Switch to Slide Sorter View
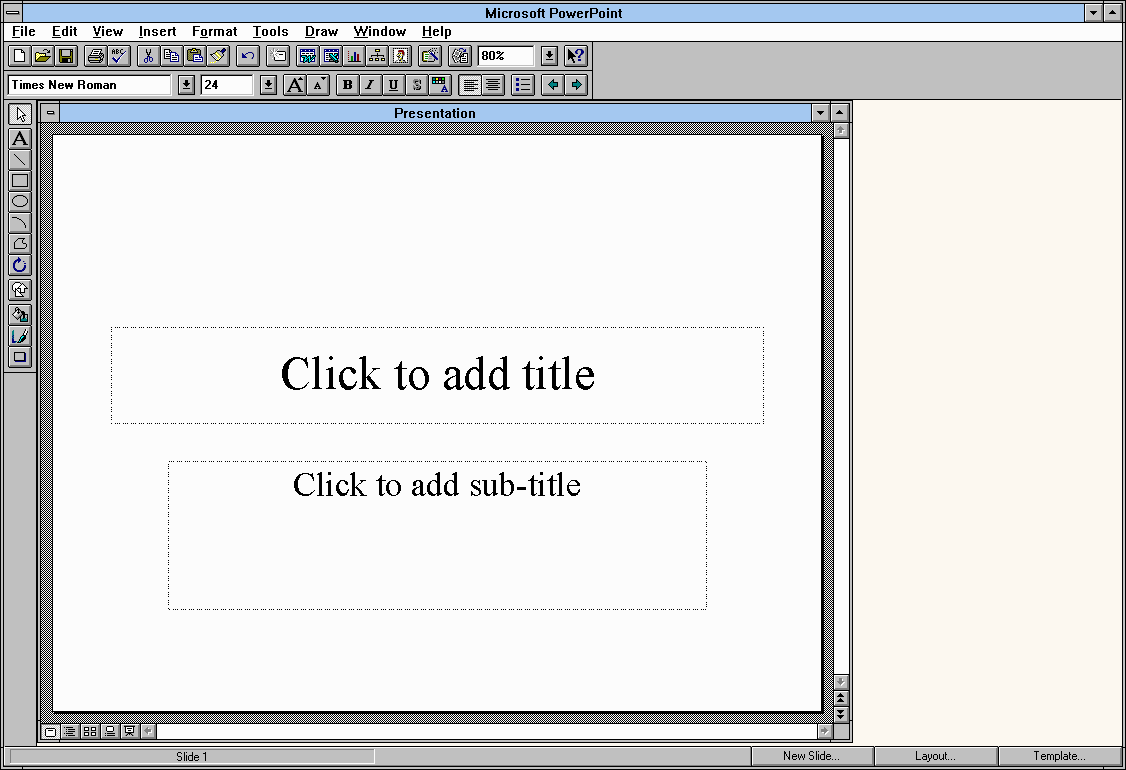The height and width of the screenshot is (770, 1126). tap(90, 731)
